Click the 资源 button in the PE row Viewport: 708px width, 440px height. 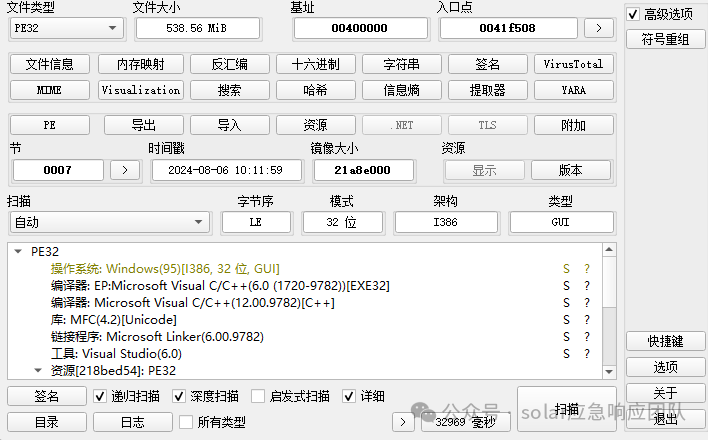pyautogui.click(x=316, y=125)
